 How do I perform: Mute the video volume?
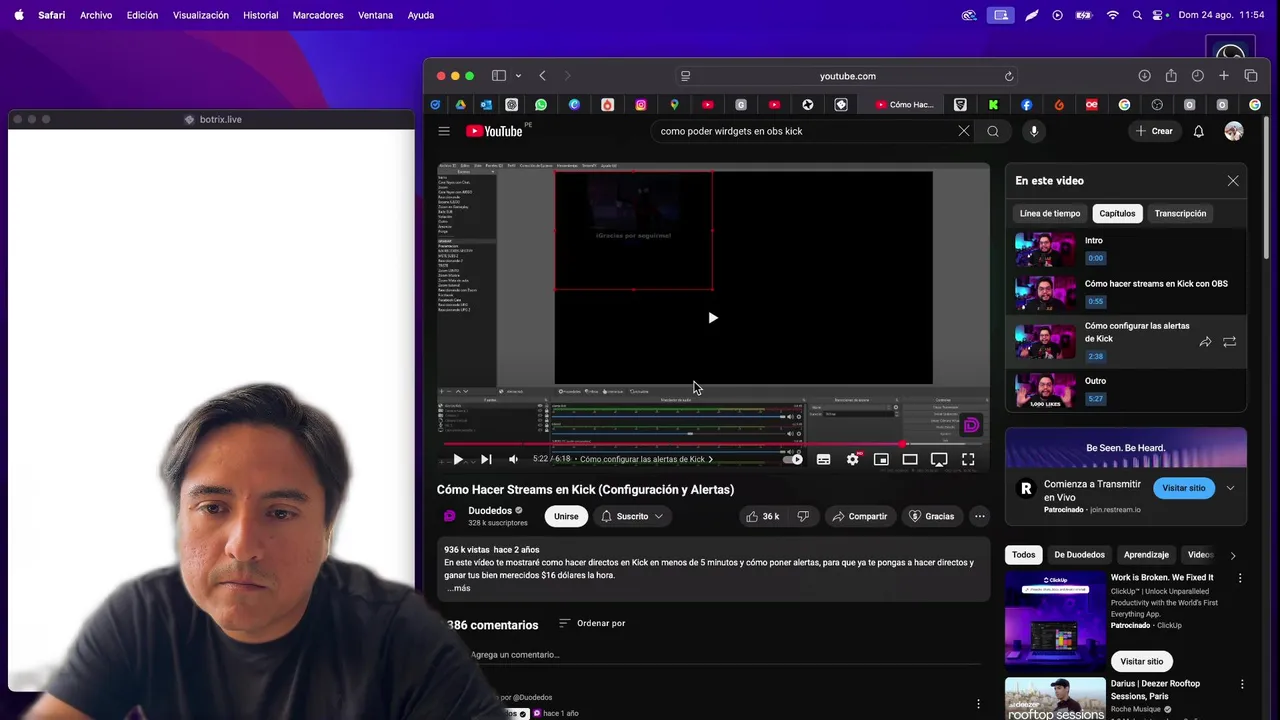(x=513, y=459)
